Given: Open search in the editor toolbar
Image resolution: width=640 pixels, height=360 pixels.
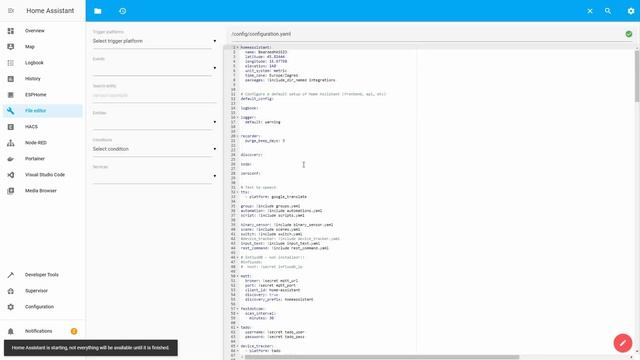Looking at the screenshot, I should [x=608, y=11].
